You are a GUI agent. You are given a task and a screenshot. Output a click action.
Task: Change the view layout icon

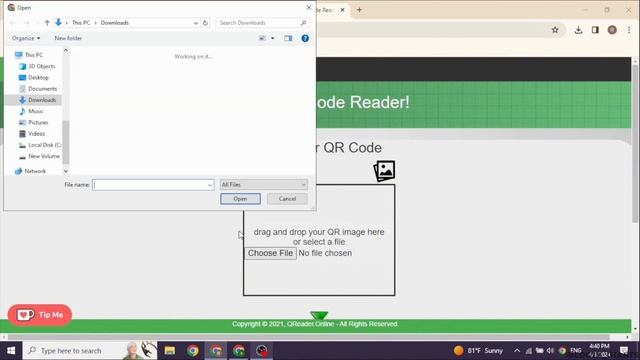tap(262, 38)
